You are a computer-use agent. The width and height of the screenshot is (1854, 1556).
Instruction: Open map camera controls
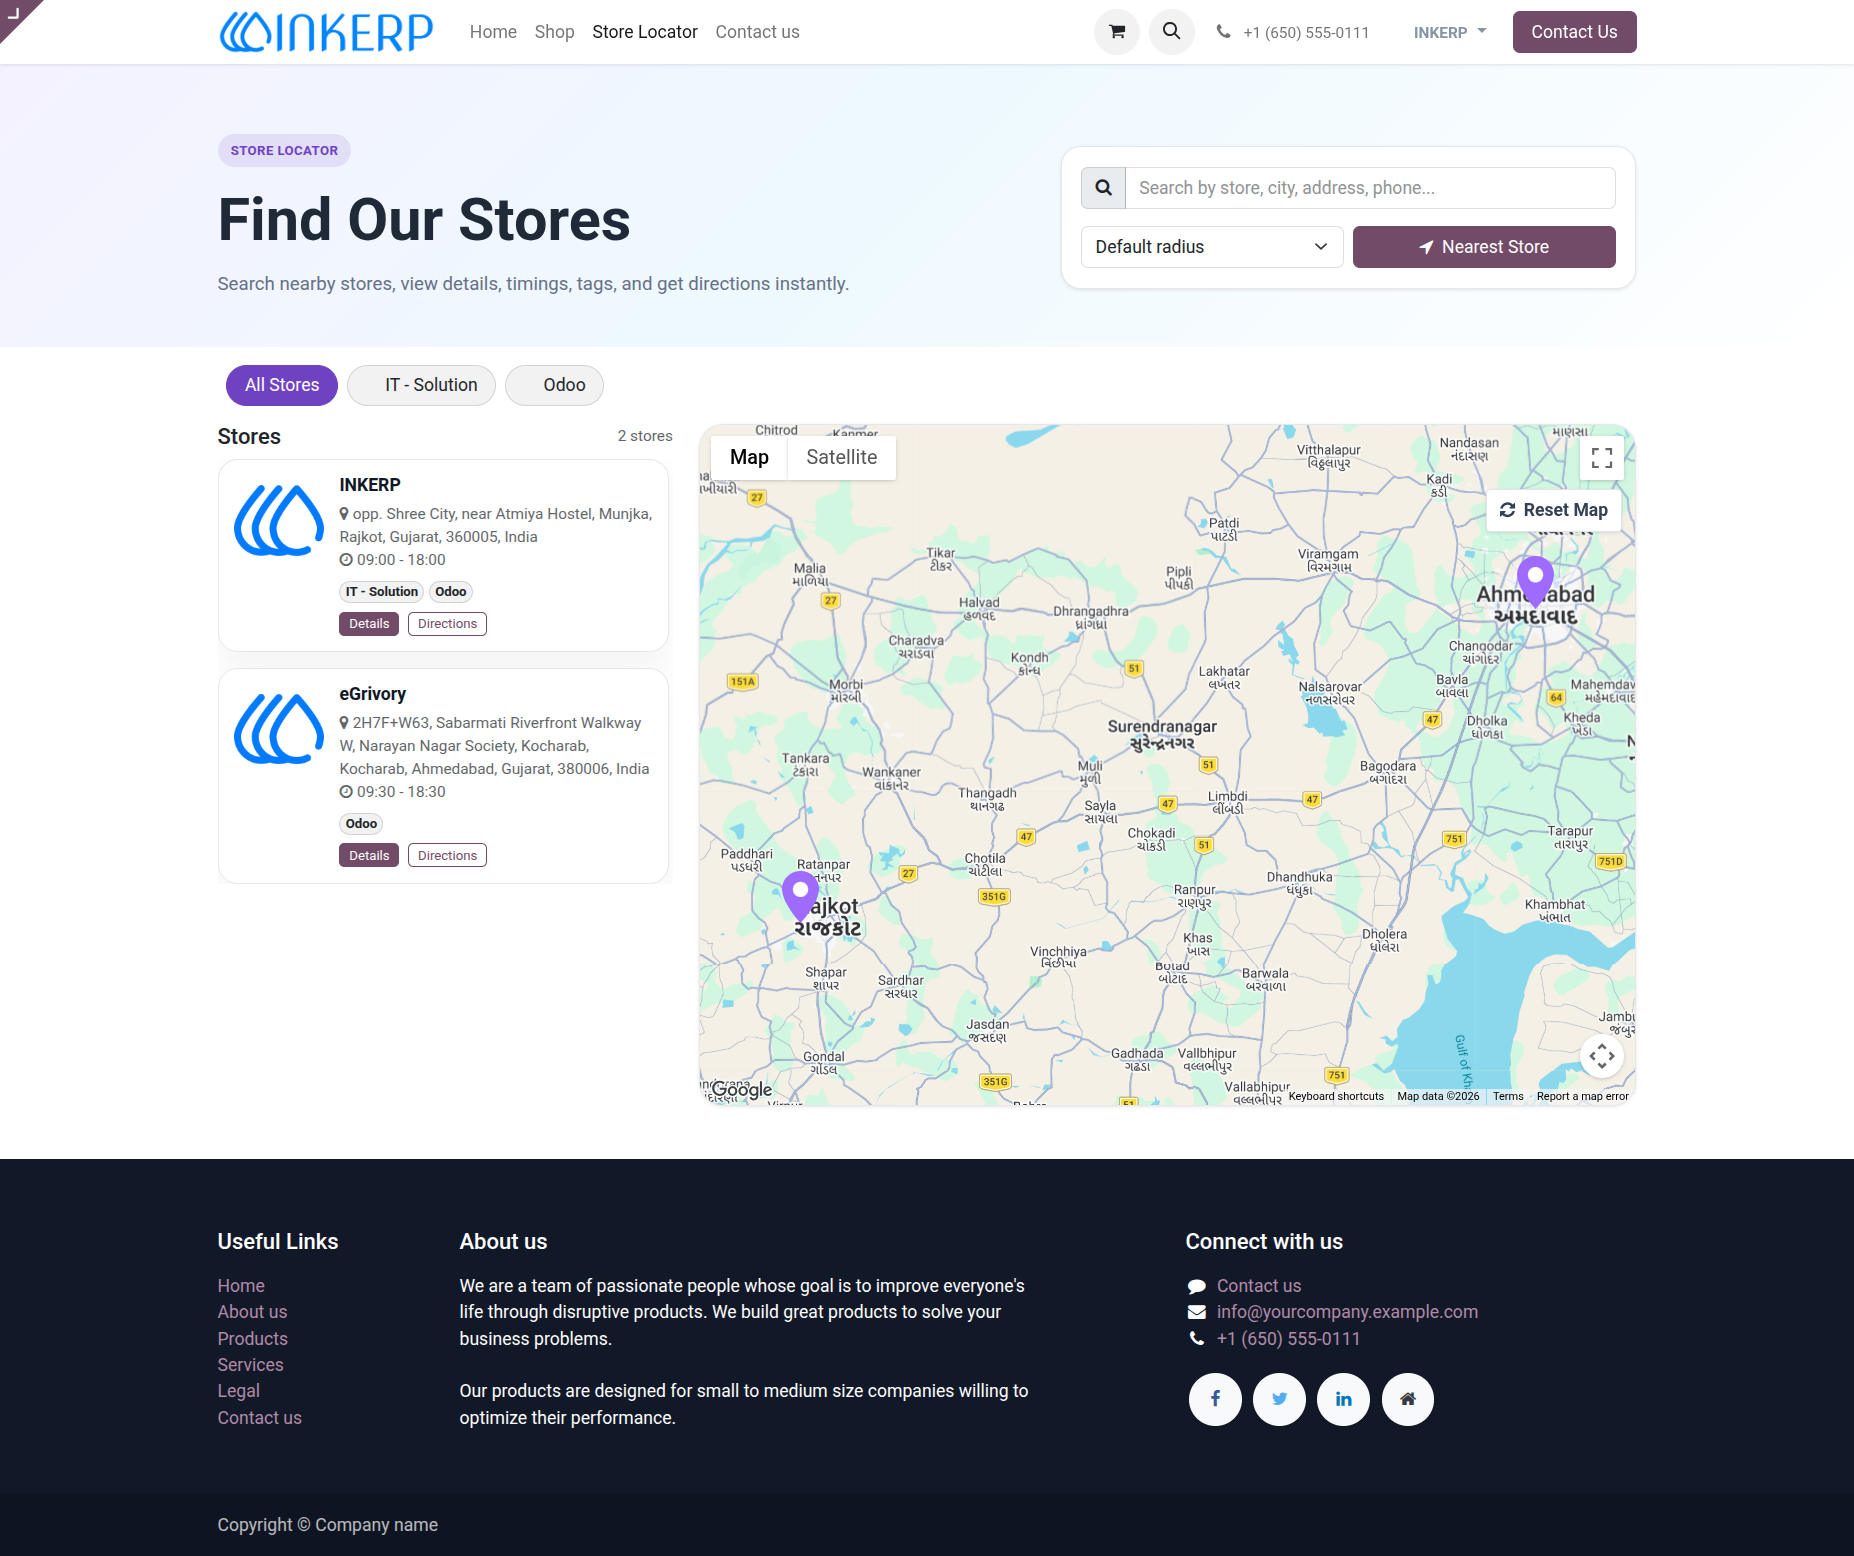1602,1056
